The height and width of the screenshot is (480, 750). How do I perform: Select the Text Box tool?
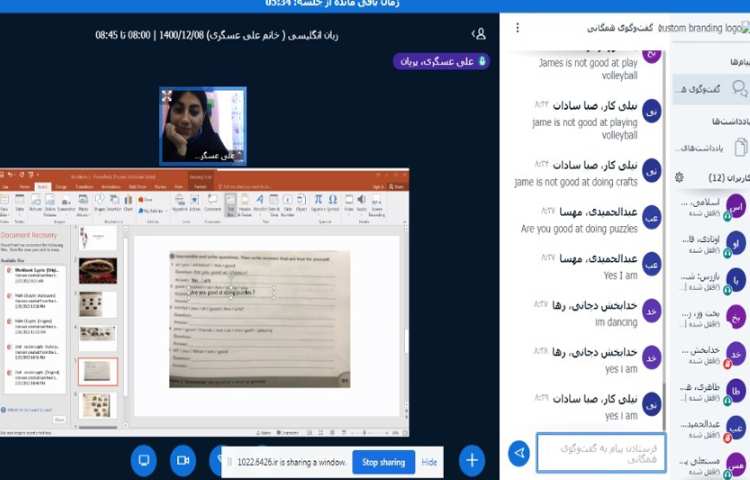(x=231, y=205)
